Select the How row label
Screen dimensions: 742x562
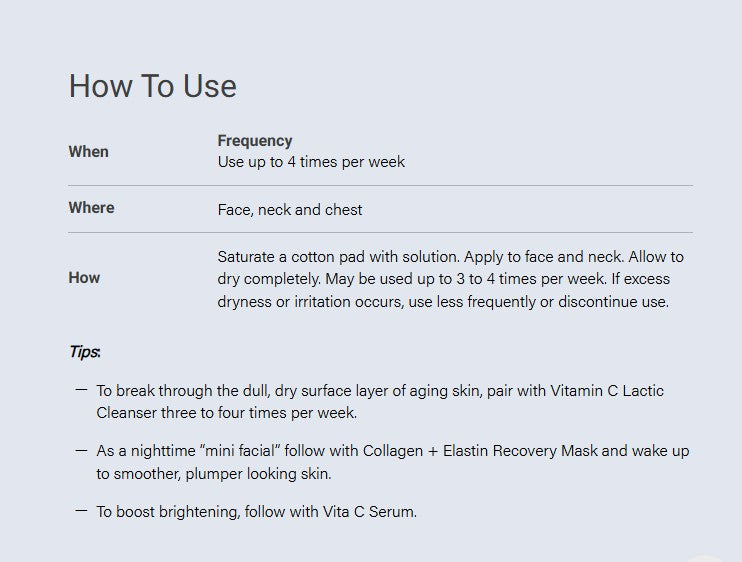(x=84, y=278)
